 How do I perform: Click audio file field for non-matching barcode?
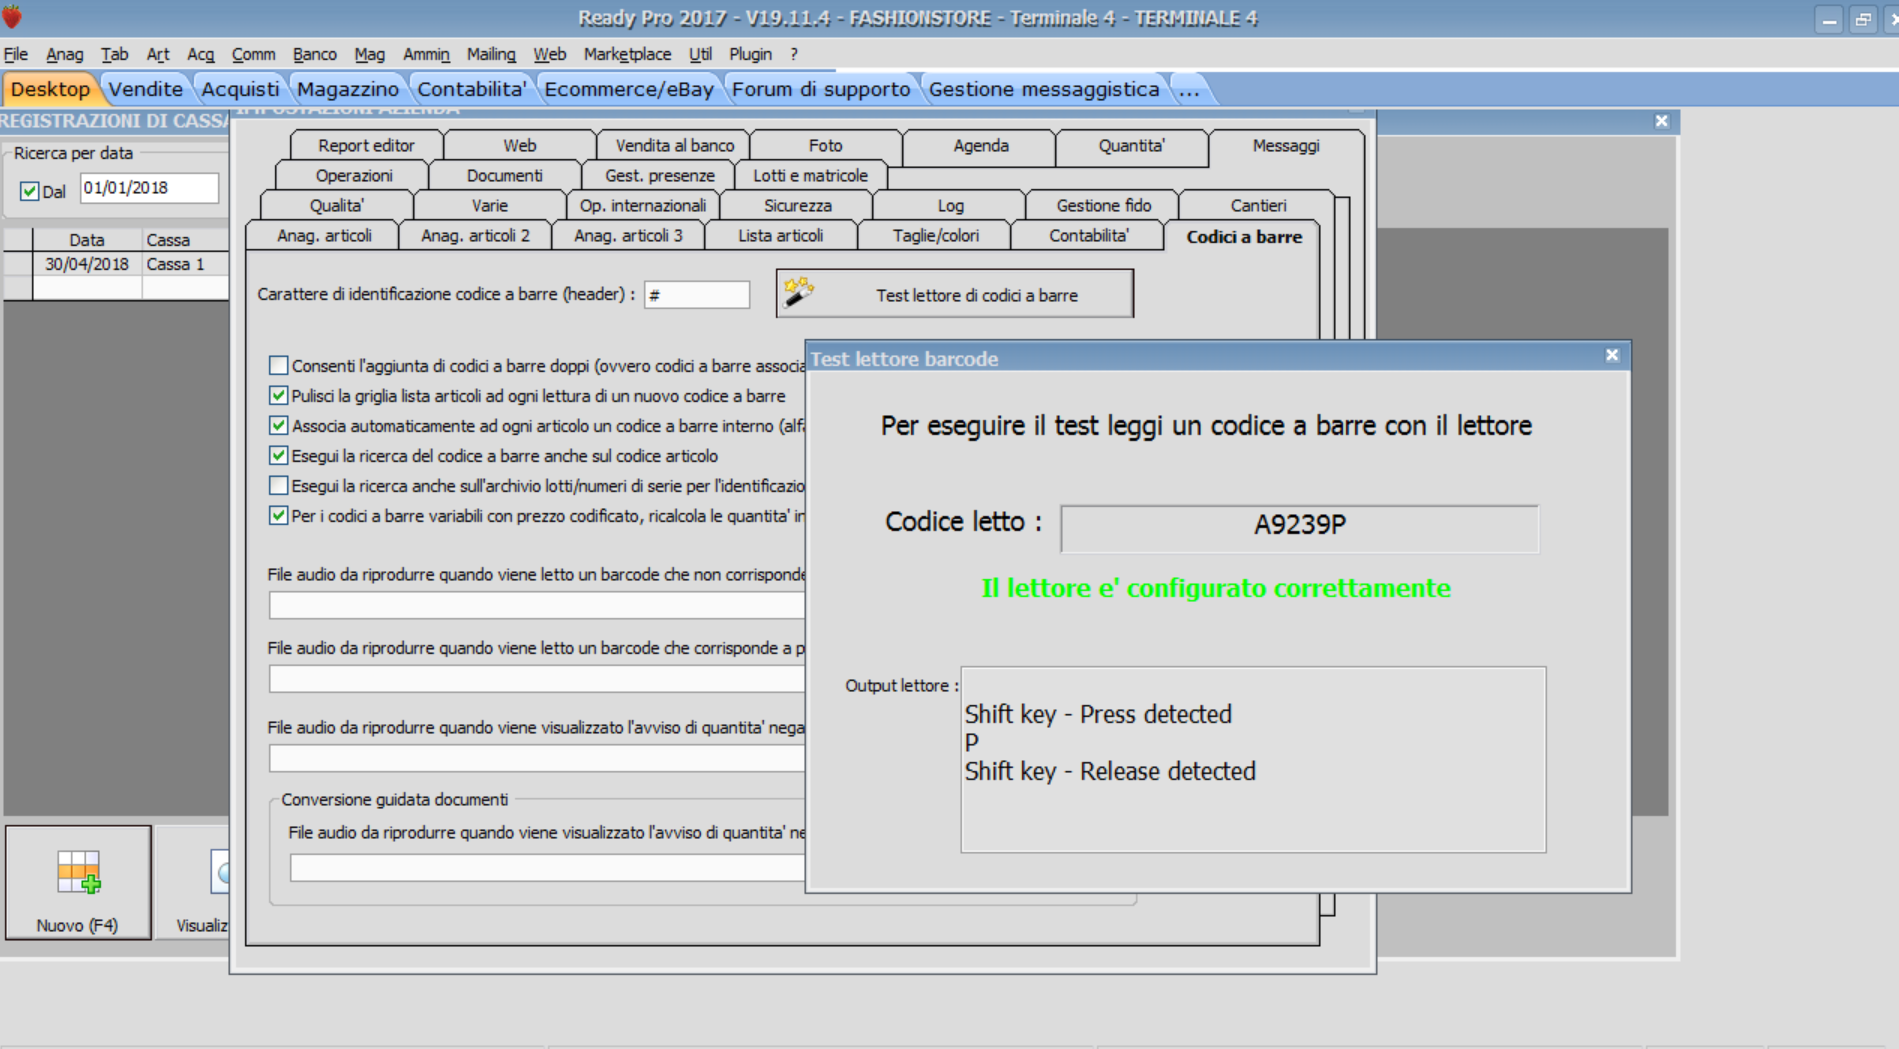[x=537, y=605]
